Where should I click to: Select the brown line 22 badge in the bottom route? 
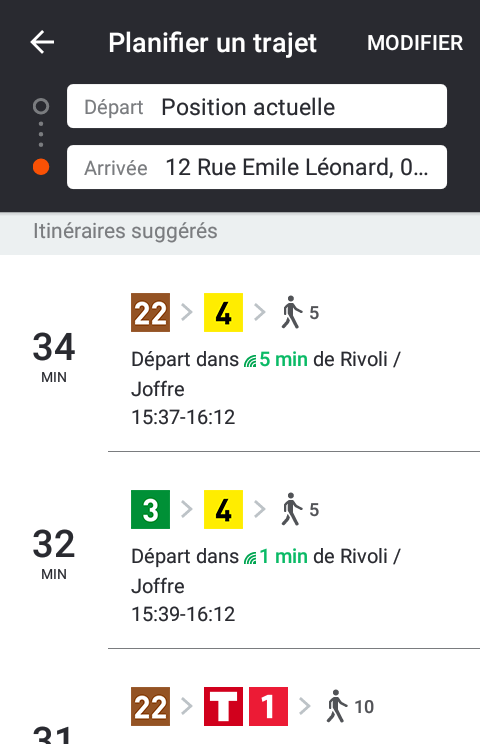click(x=150, y=707)
